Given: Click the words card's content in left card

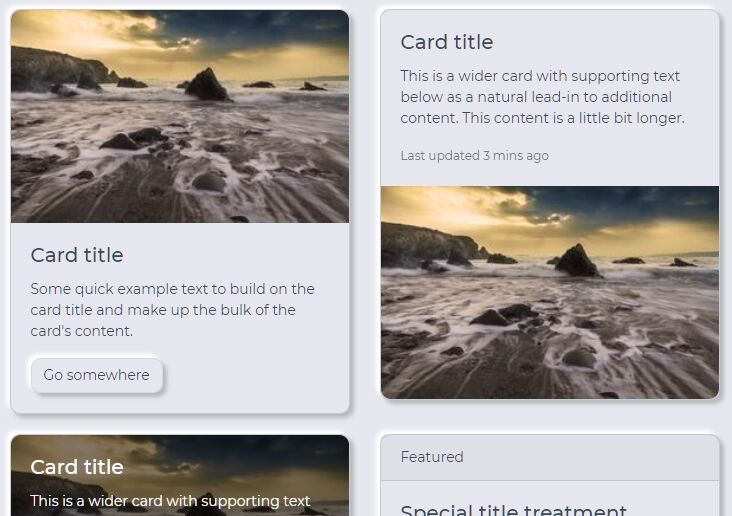Looking at the screenshot, I should [x=82, y=331].
